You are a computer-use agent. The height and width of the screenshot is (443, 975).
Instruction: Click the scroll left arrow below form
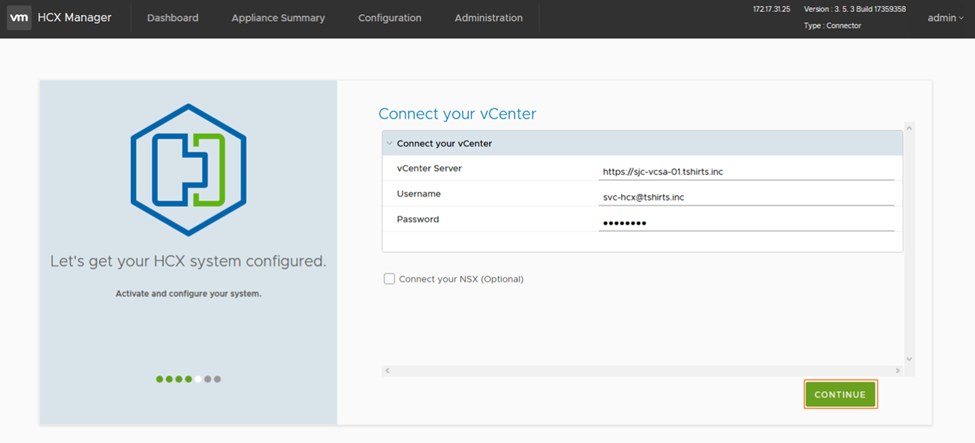tap(387, 371)
